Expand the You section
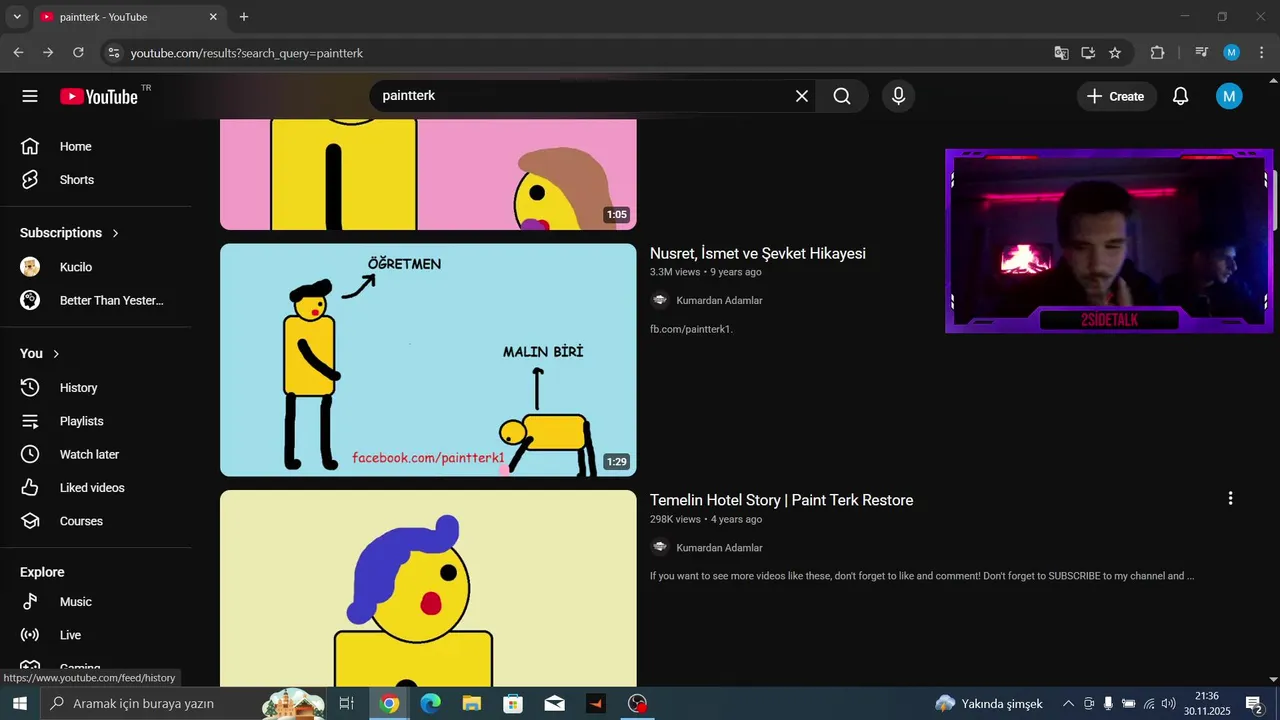This screenshot has width=1280, height=720. click(40, 354)
